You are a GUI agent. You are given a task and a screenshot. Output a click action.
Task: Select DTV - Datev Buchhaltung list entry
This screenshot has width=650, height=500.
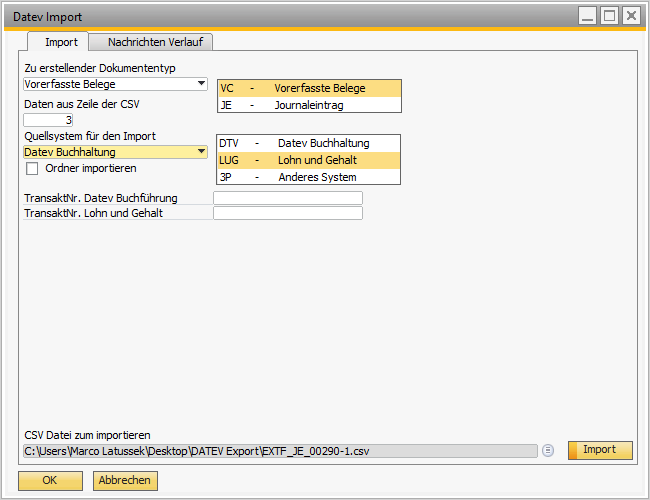pos(308,143)
